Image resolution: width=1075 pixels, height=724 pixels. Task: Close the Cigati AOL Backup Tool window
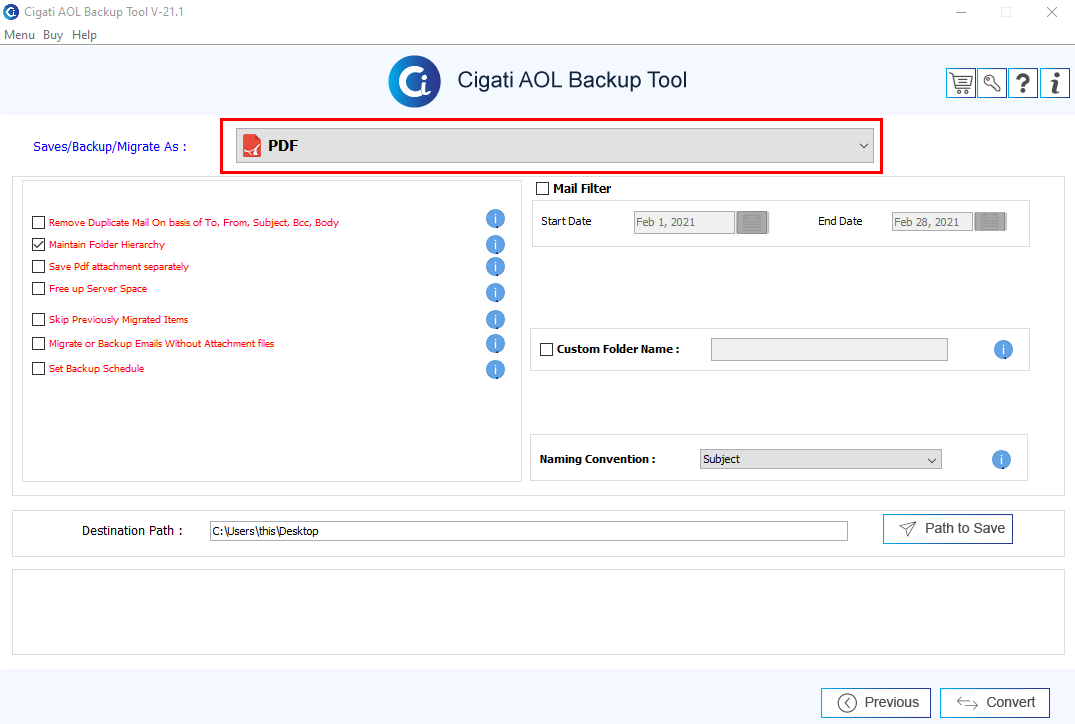pyautogui.click(x=1052, y=12)
